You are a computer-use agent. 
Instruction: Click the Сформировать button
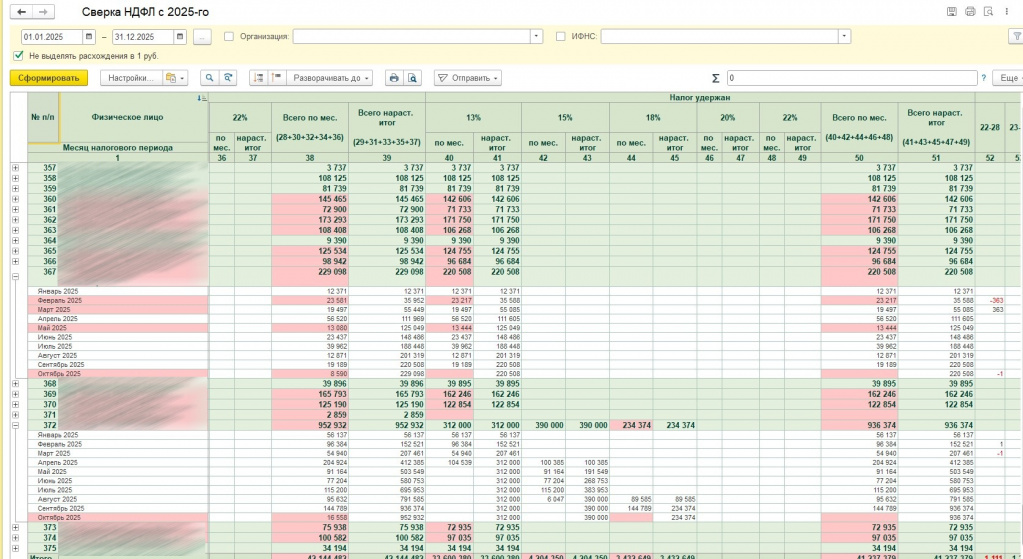[x=49, y=78]
